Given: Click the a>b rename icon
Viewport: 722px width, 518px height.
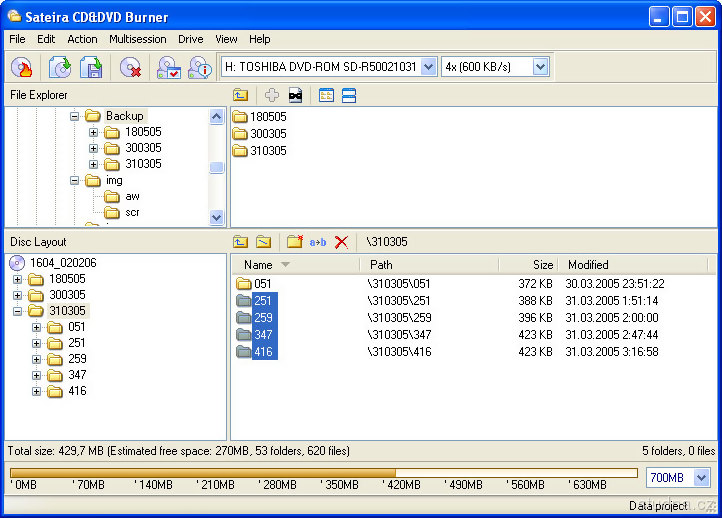Looking at the screenshot, I should click(318, 242).
